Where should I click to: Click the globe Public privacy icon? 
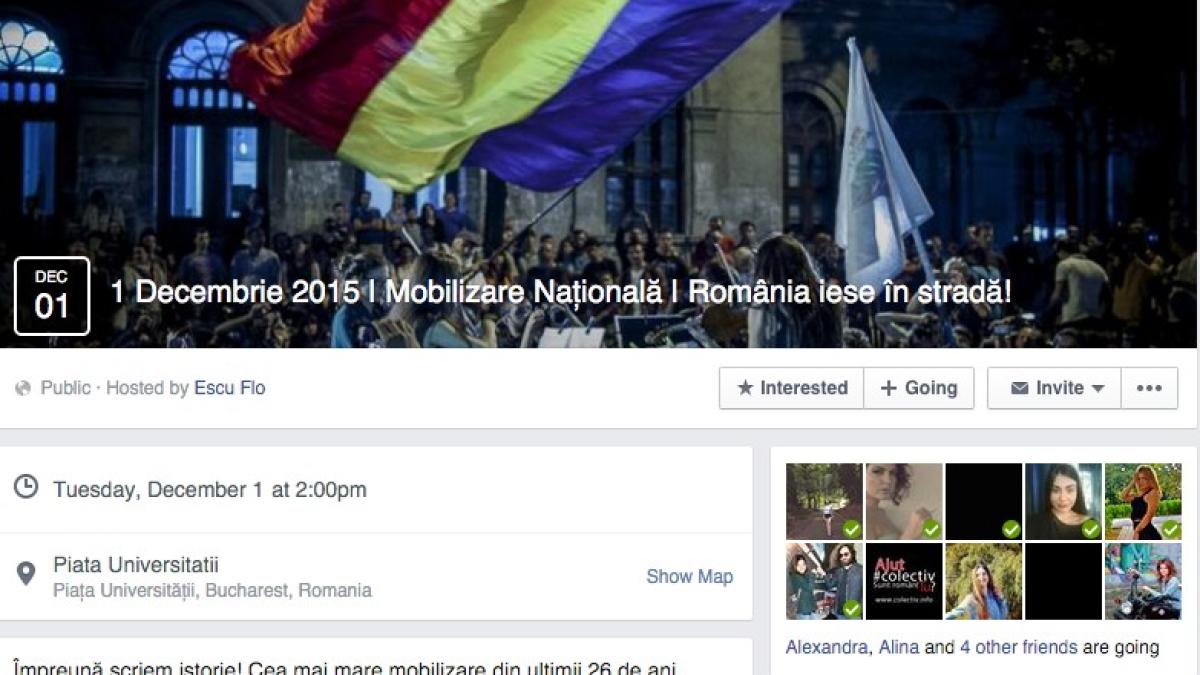coord(23,388)
